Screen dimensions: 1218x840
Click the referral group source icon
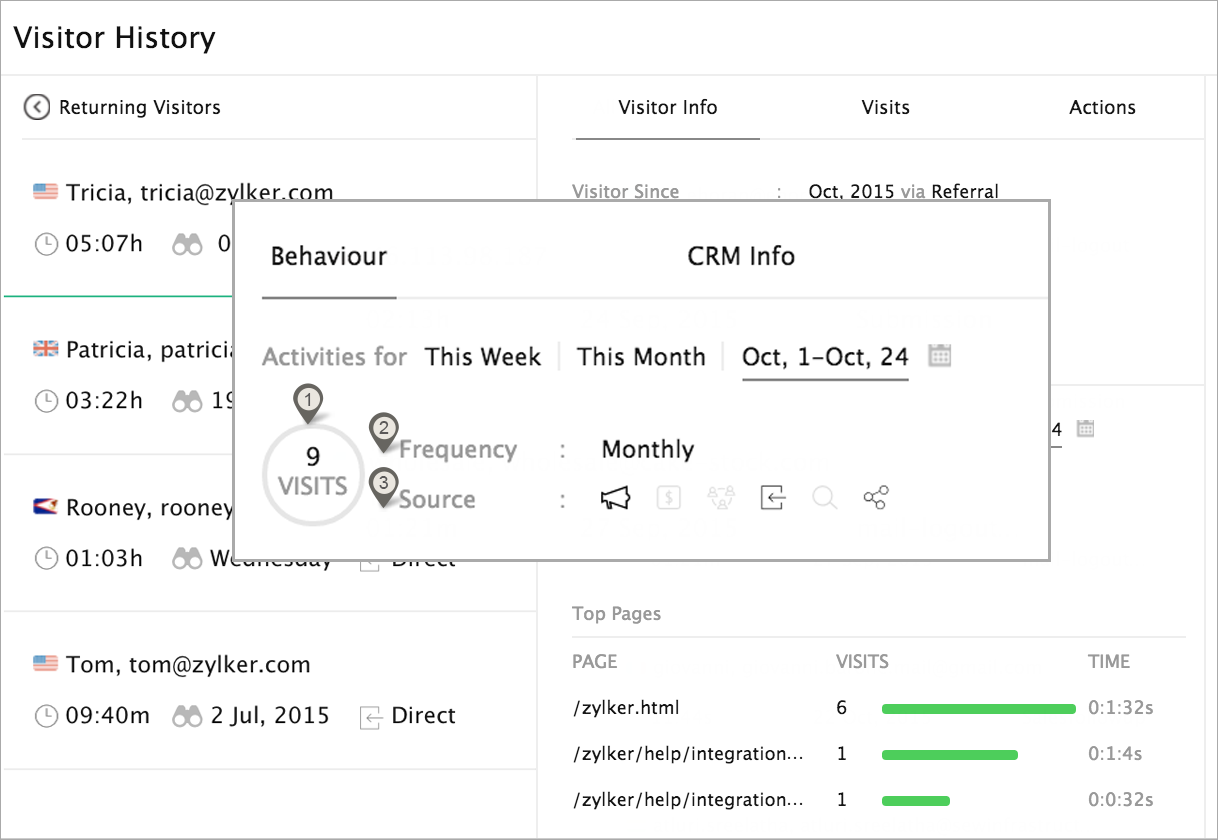coord(720,498)
